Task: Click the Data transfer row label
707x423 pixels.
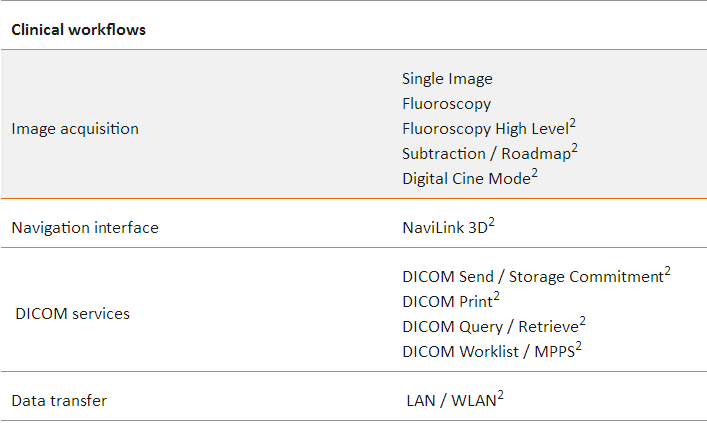Action: (59, 401)
